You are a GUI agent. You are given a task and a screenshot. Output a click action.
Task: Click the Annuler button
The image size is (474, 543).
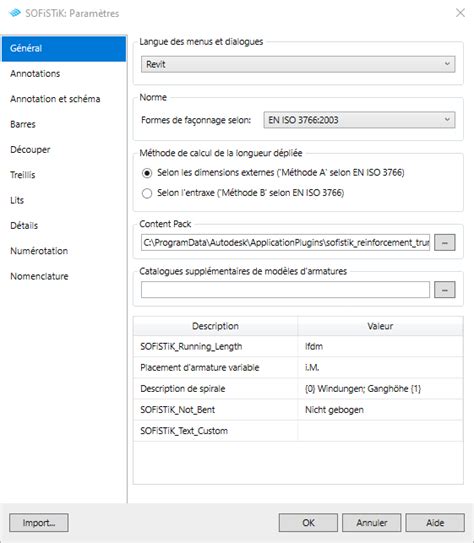tap(372, 523)
